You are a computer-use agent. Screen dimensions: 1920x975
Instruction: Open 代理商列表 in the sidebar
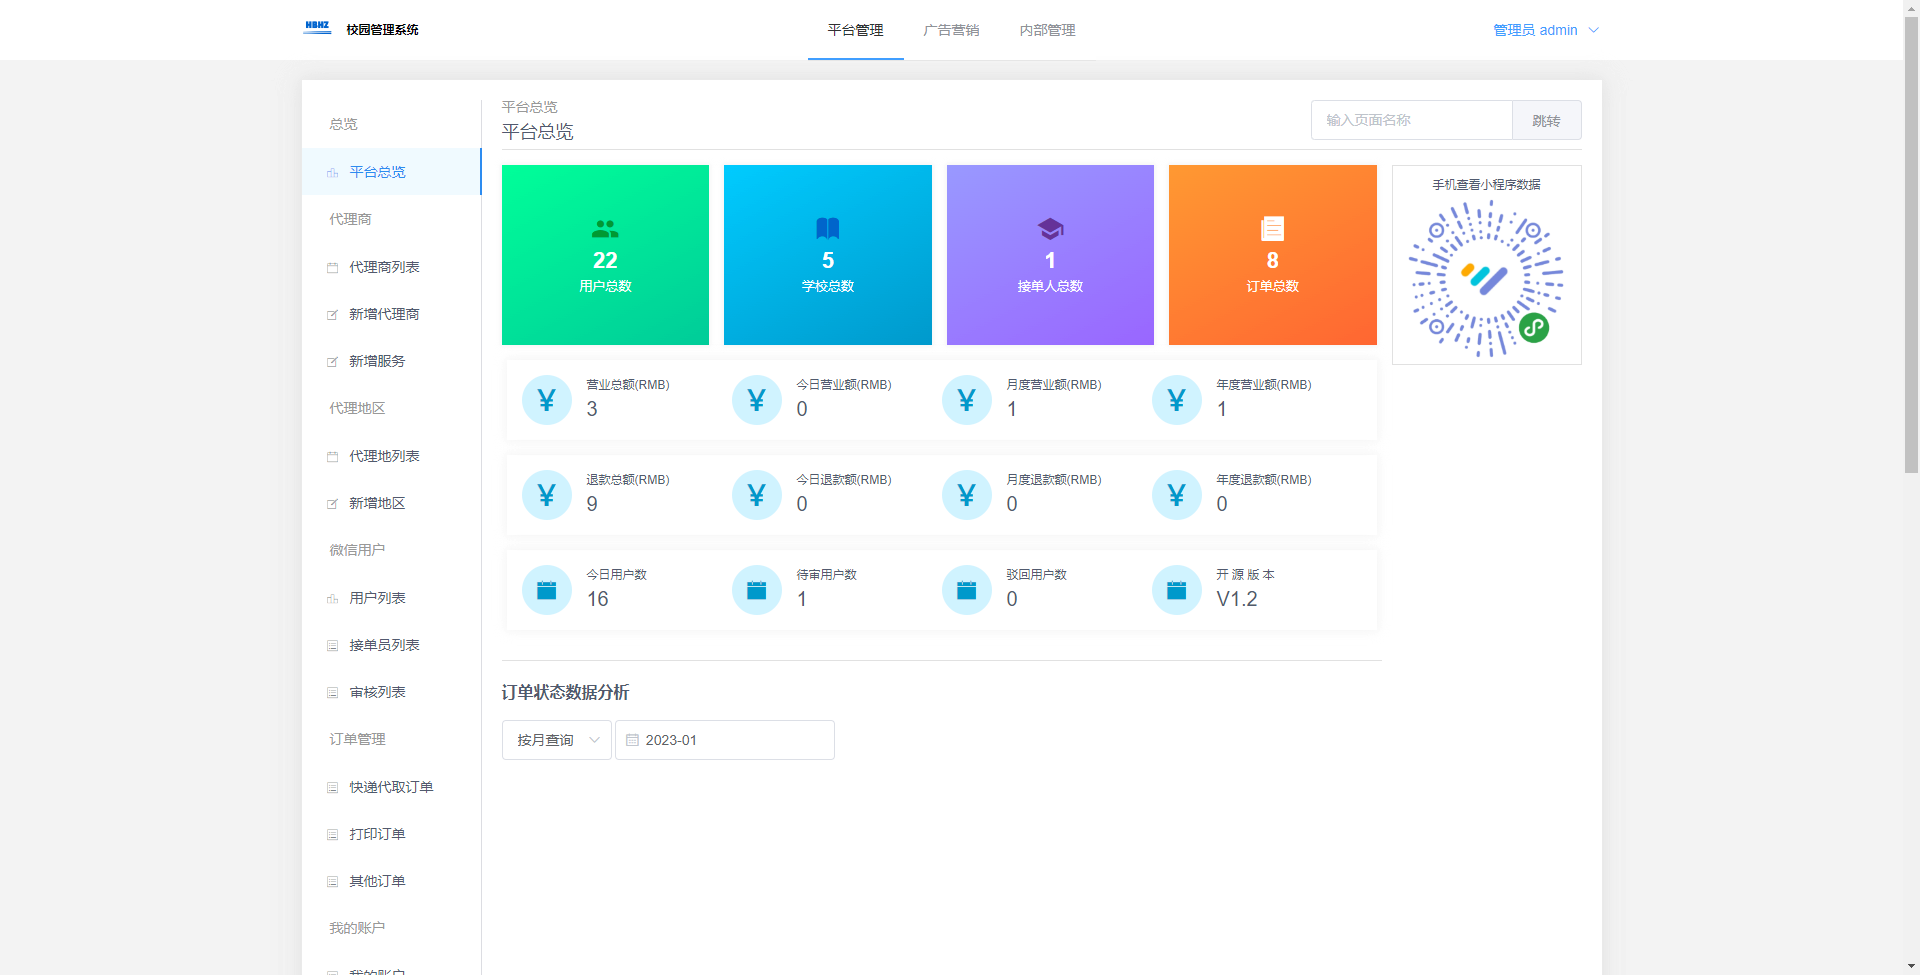[384, 267]
